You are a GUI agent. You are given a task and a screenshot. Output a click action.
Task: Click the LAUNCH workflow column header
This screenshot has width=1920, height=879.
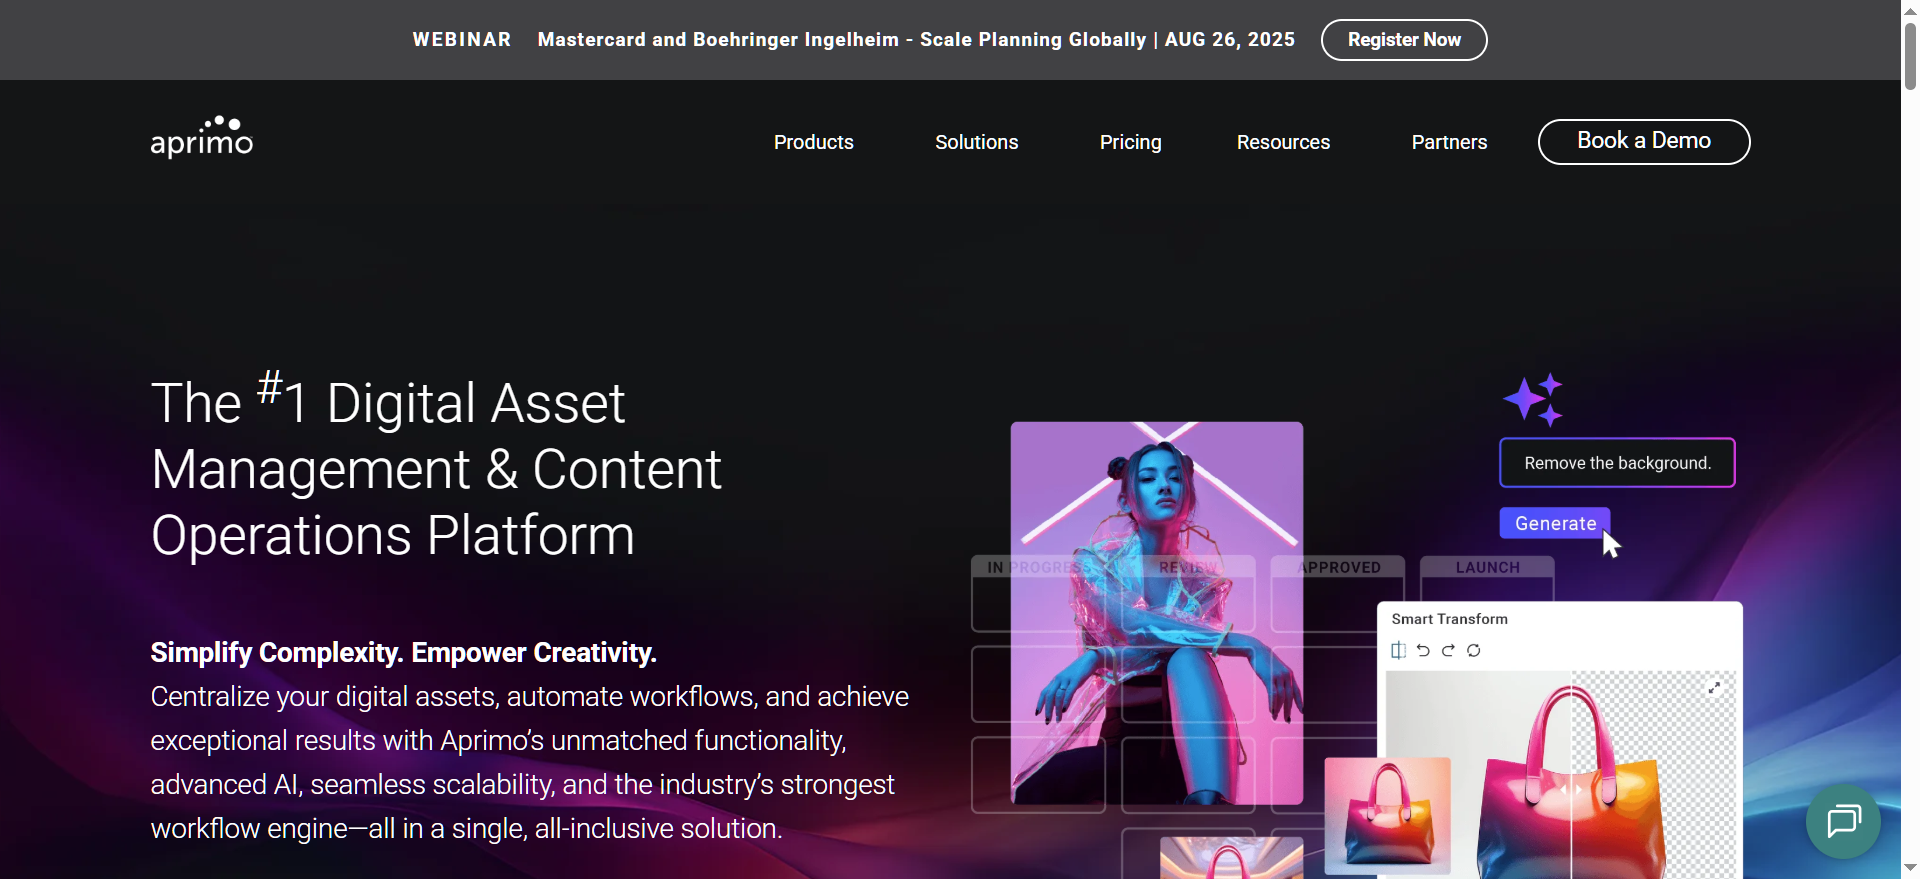(1487, 567)
